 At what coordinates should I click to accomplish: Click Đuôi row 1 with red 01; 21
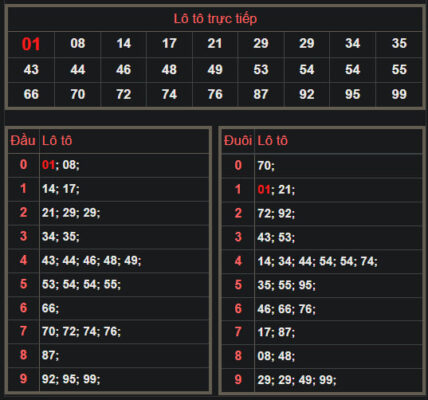[x=322, y=190]
